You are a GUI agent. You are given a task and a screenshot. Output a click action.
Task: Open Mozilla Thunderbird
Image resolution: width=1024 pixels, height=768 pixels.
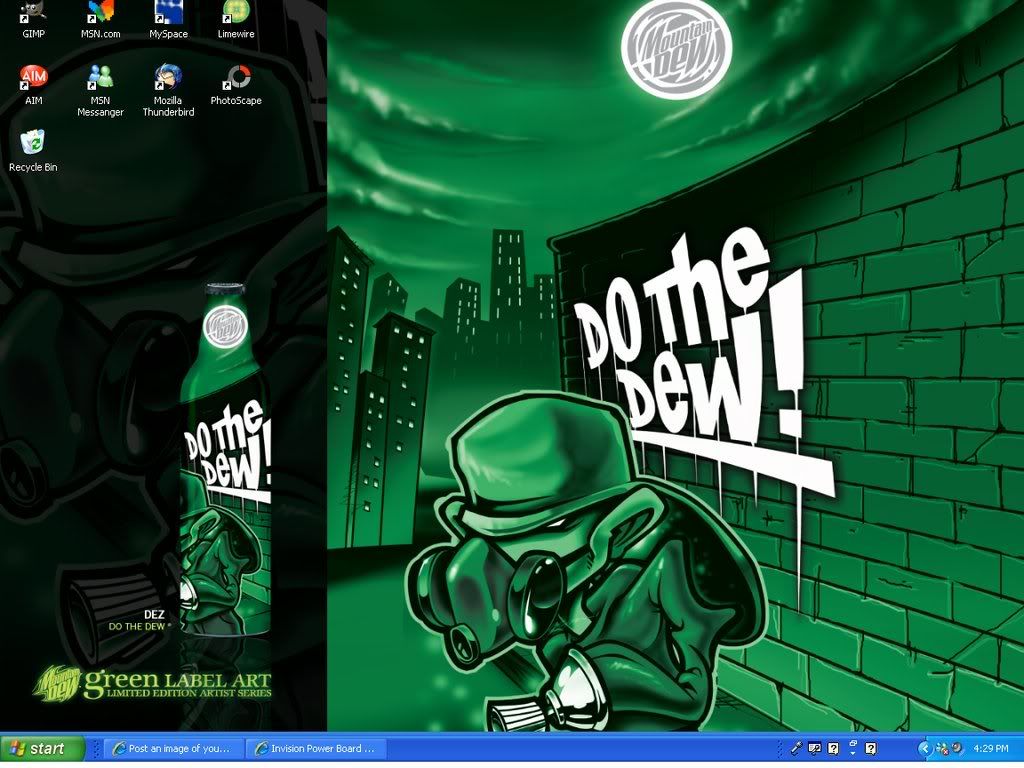167,80
